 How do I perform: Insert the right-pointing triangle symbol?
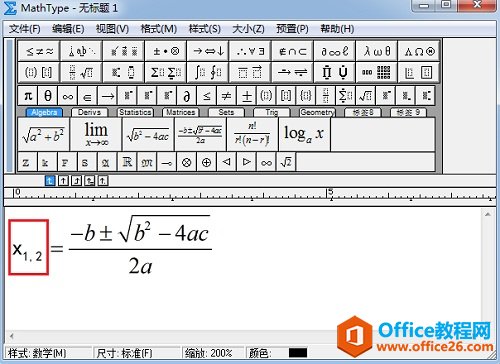[x=246, y=162]
